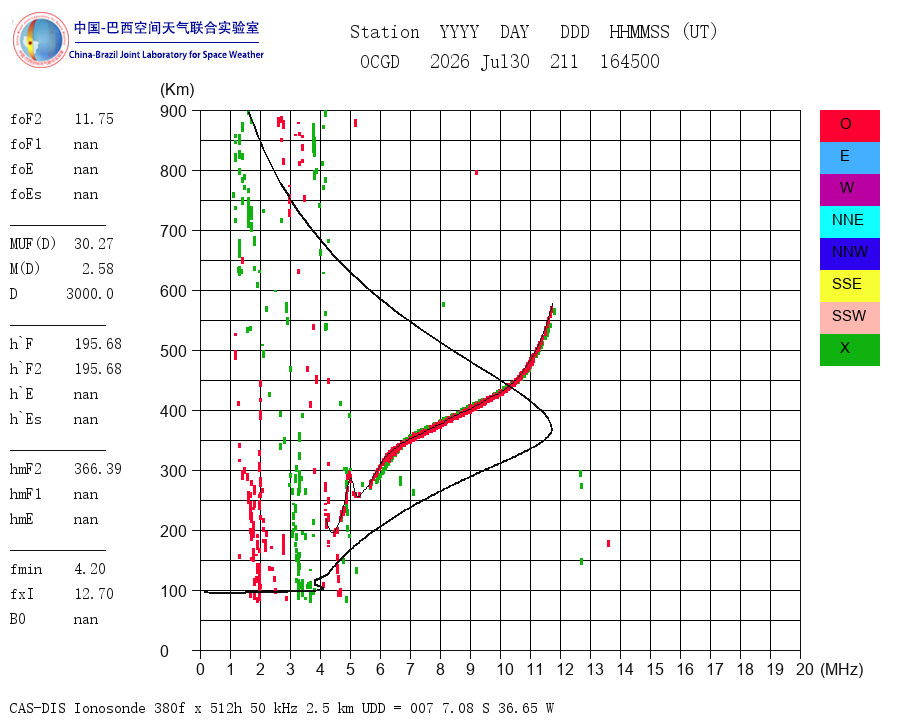Select the dark blue NNW legend swatch
Screen dimensions: 900x720
(x=849, y=254)
